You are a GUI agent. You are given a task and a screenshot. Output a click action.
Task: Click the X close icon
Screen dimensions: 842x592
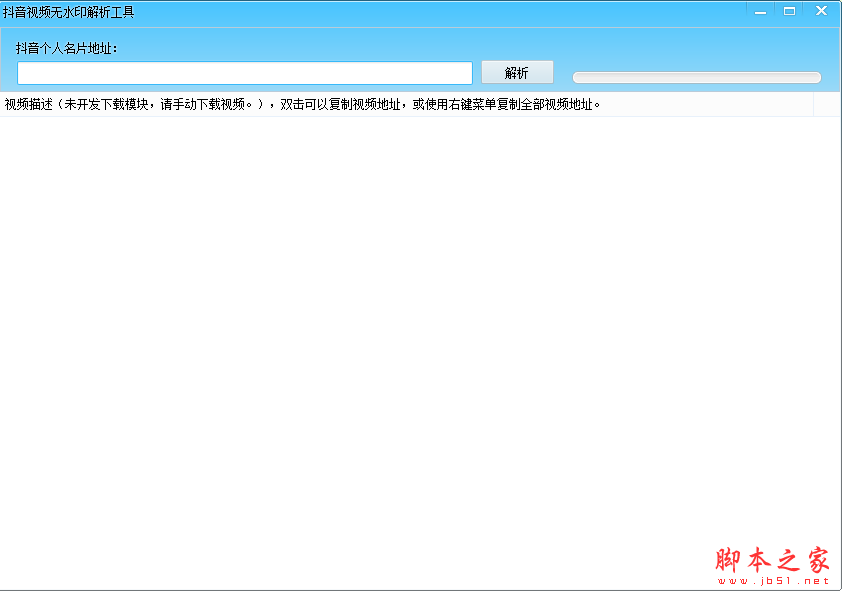point(820,10)
